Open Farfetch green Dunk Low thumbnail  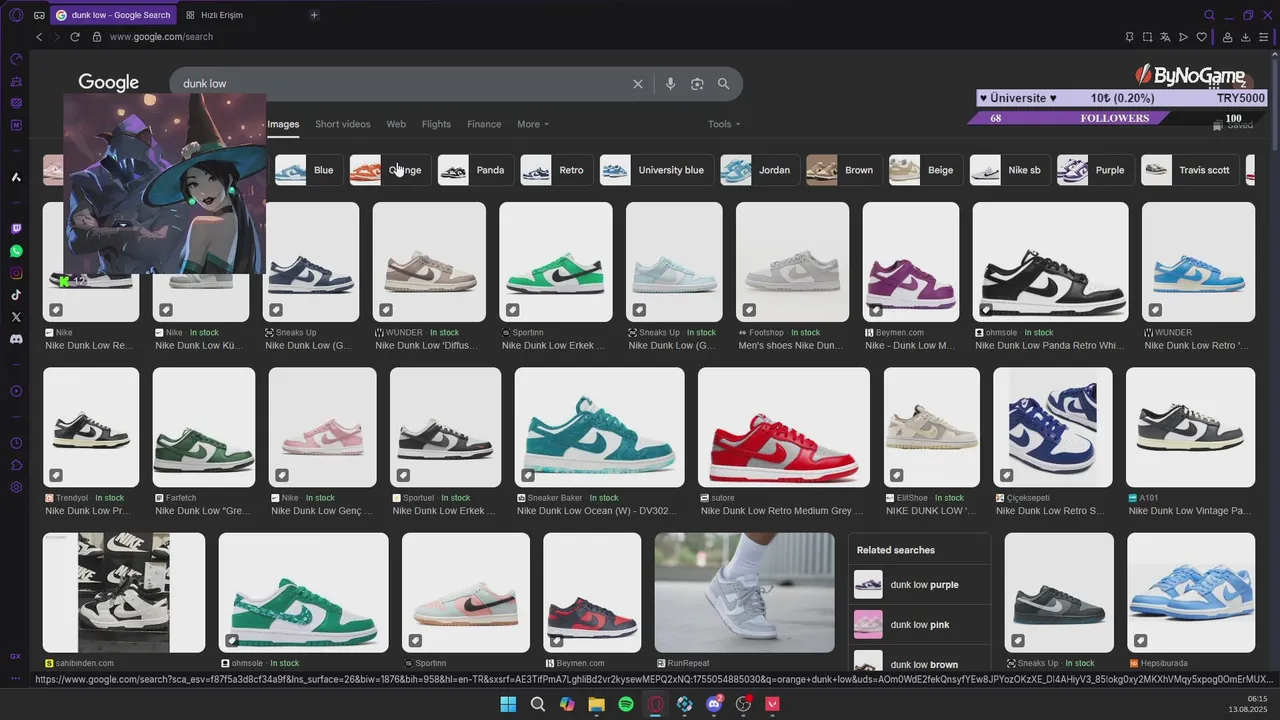click(204, 427)
